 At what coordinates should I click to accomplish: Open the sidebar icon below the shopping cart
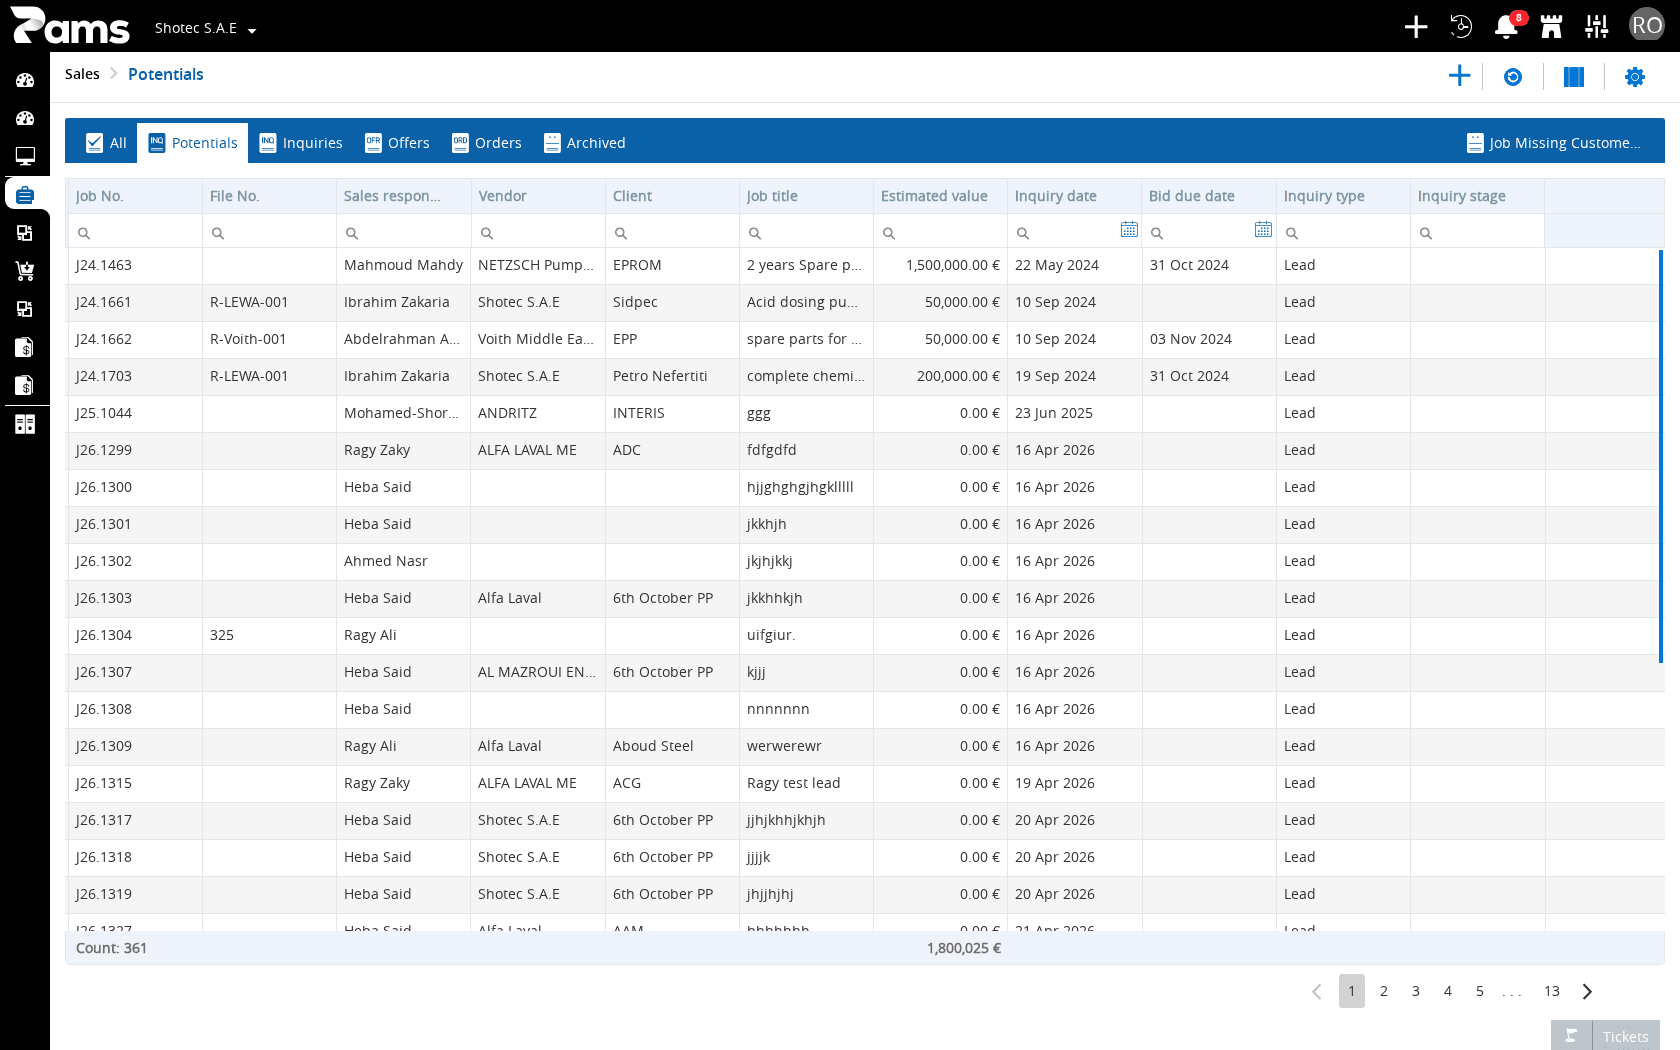click(x=25, y=309)
